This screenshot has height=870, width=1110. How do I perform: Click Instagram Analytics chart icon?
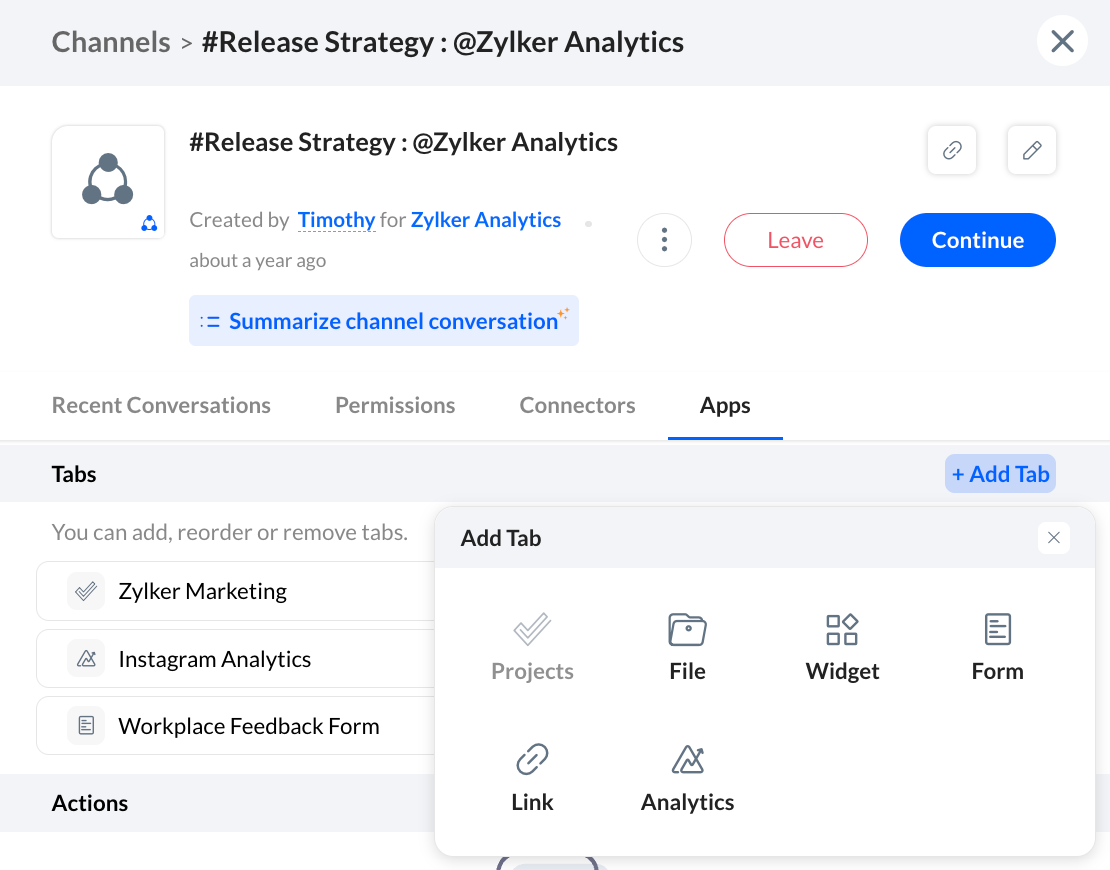point(86,658)
